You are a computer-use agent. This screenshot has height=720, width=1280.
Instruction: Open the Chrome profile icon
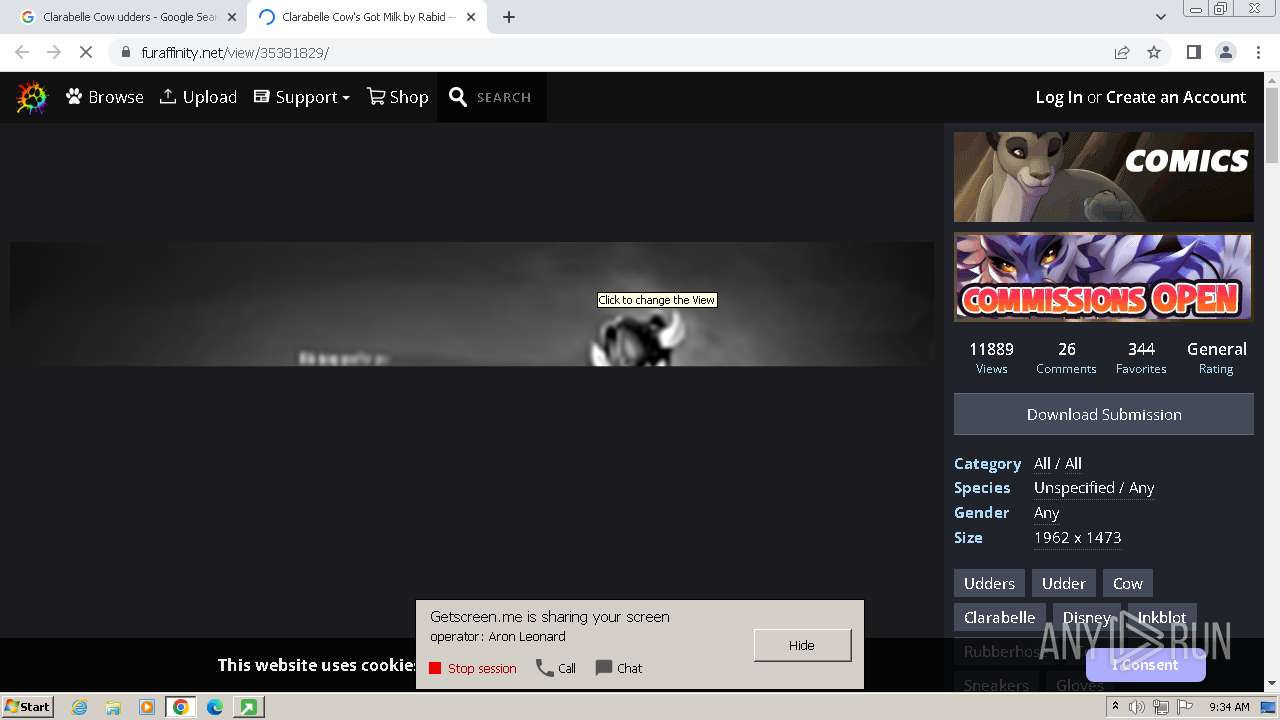[1225, 52]
